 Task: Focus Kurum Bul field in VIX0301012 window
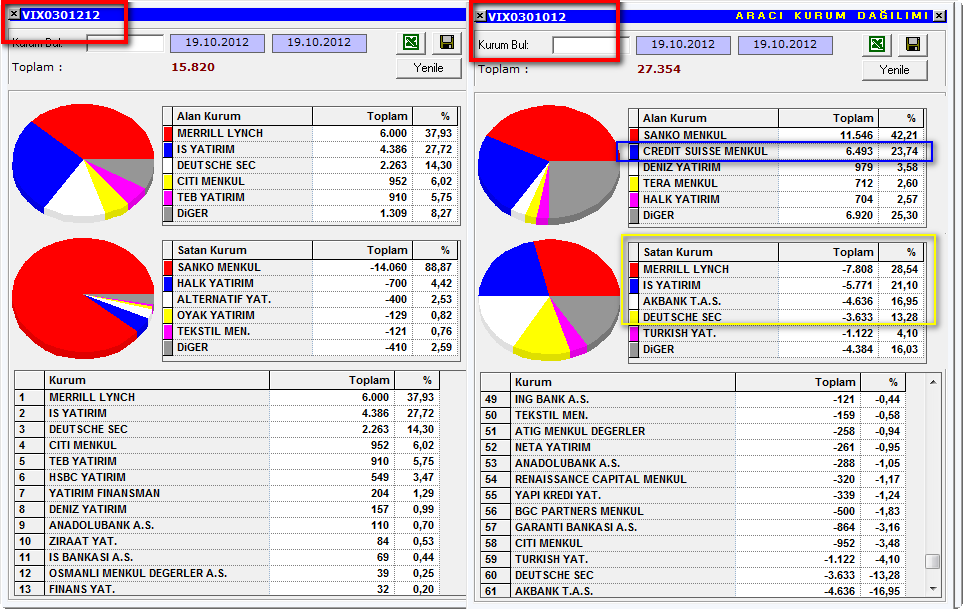tap(591, 45)
